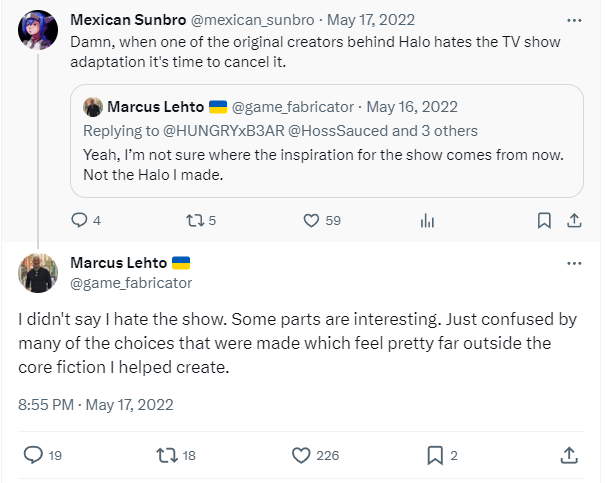Share Mexican Sunbro's tweet
Viewport: 606px width, 483px height.
tap(573, 220)
